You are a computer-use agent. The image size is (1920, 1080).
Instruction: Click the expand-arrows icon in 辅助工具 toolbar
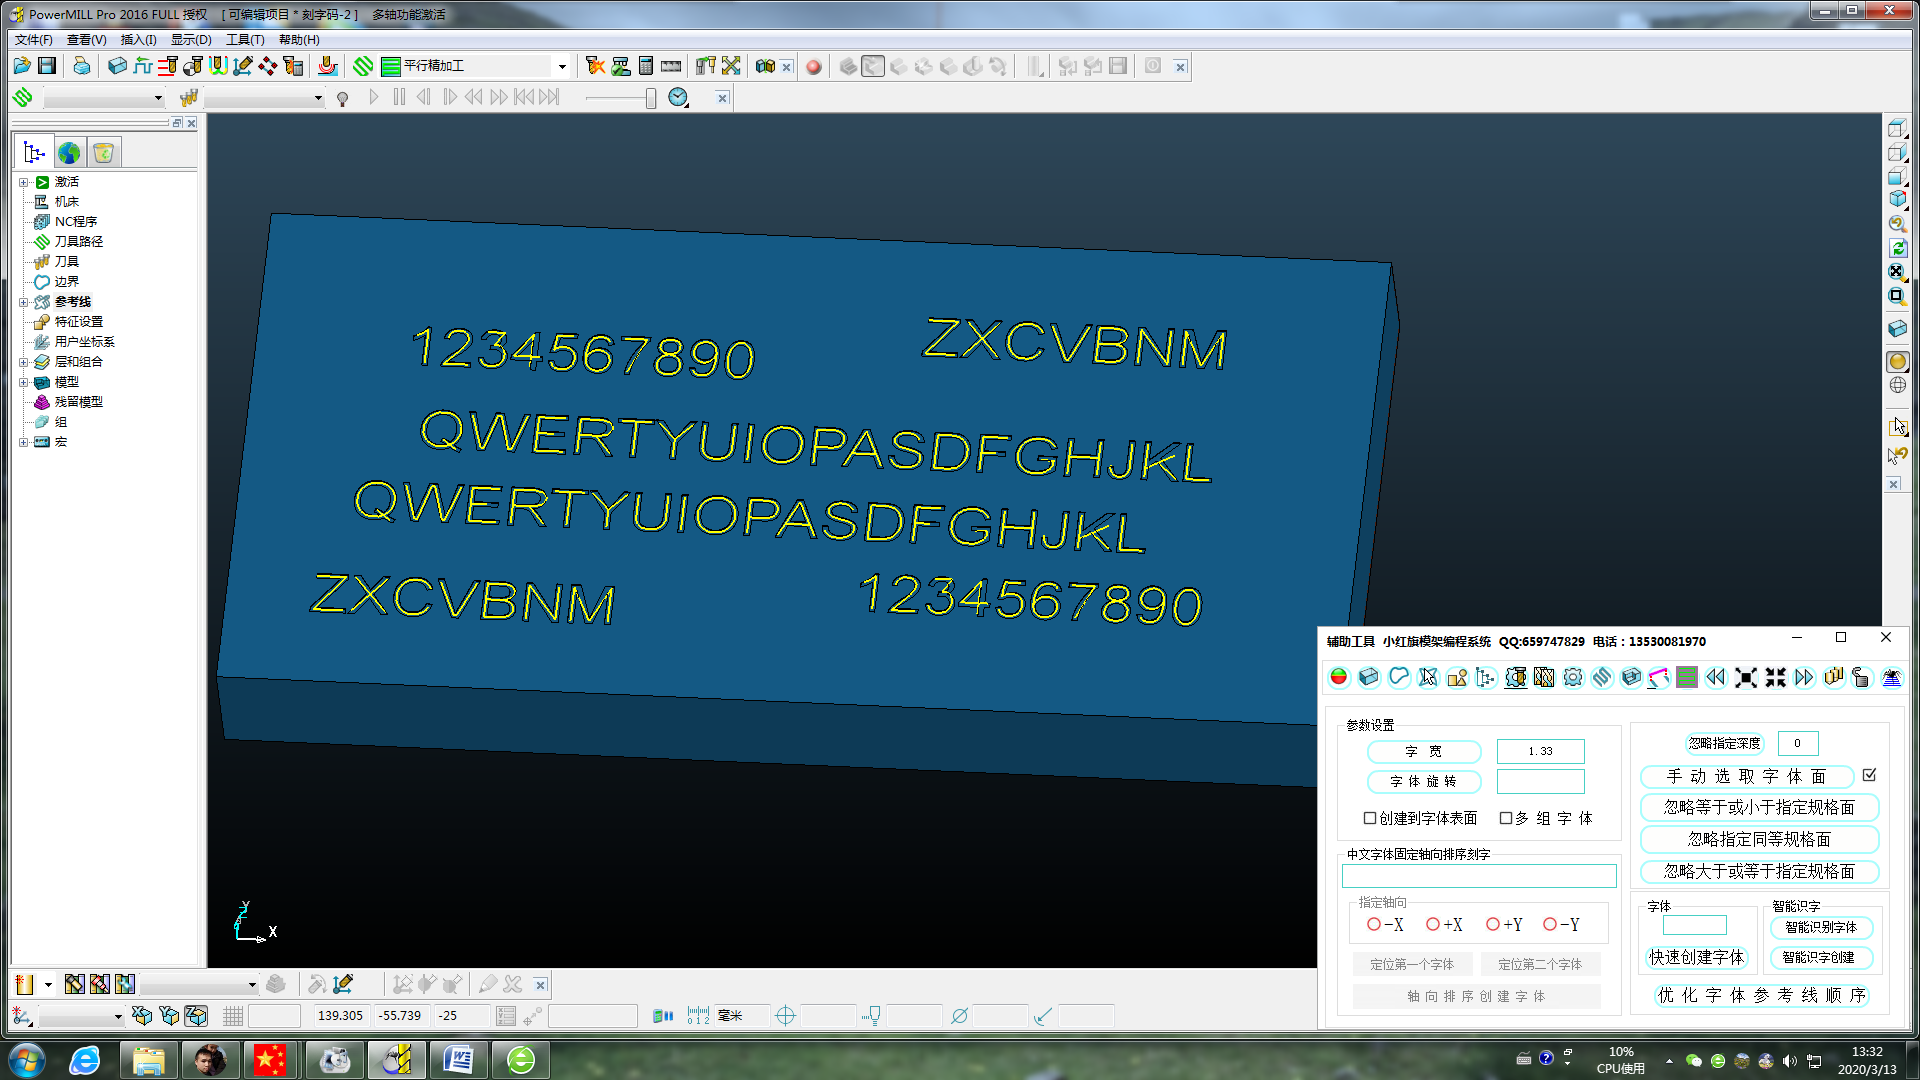pos(1746,677)
